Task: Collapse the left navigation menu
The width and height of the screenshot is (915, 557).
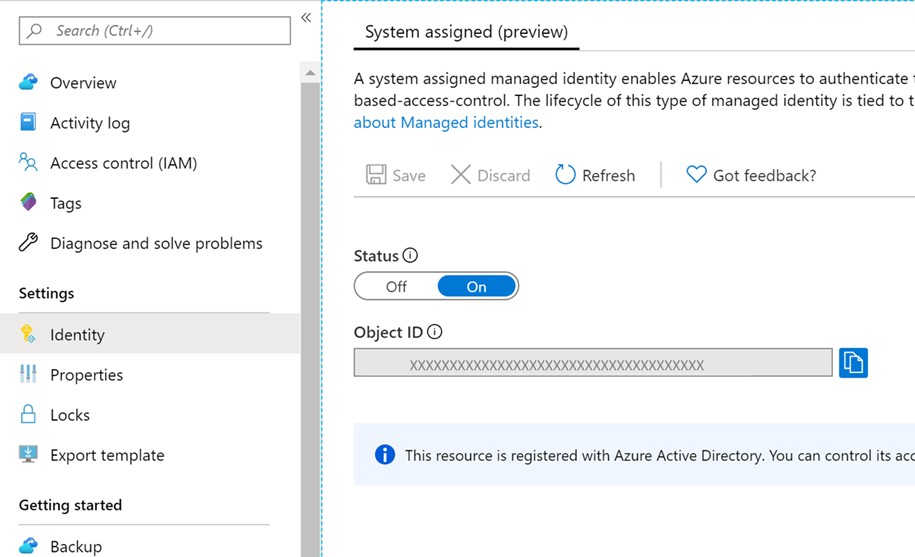Action: [306, 17]
